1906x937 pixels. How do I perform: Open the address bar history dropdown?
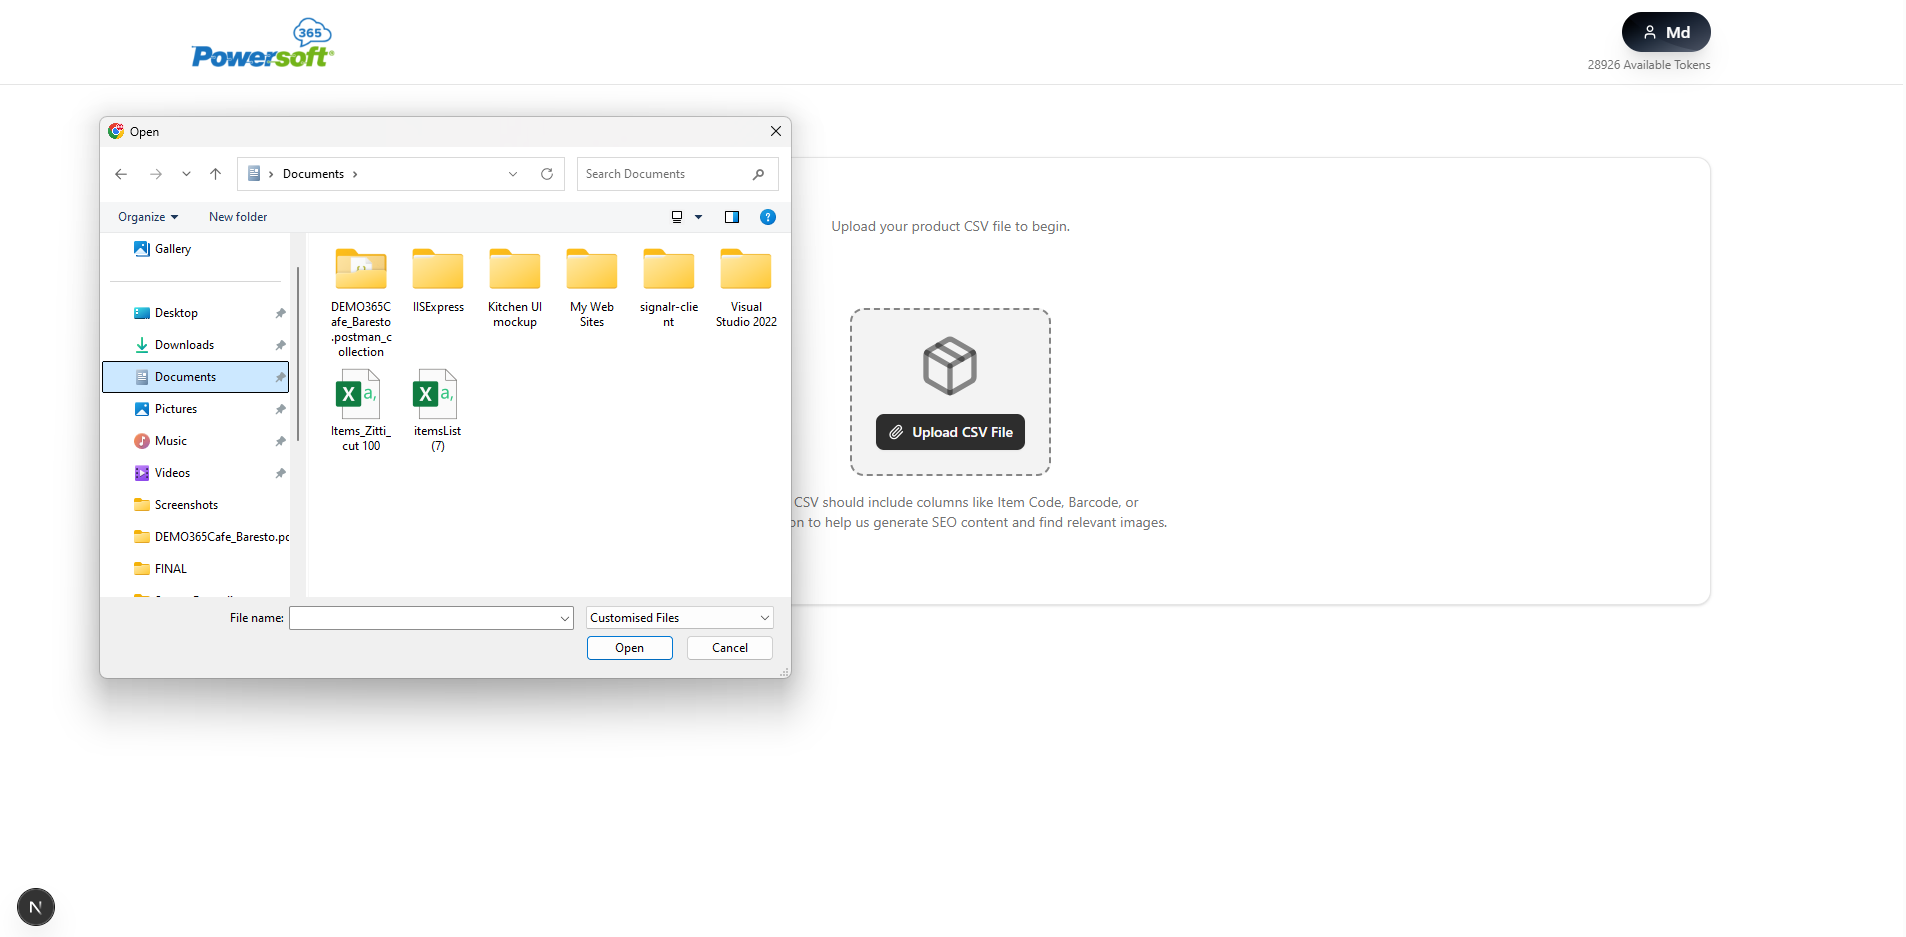click(x=513, y=174)
